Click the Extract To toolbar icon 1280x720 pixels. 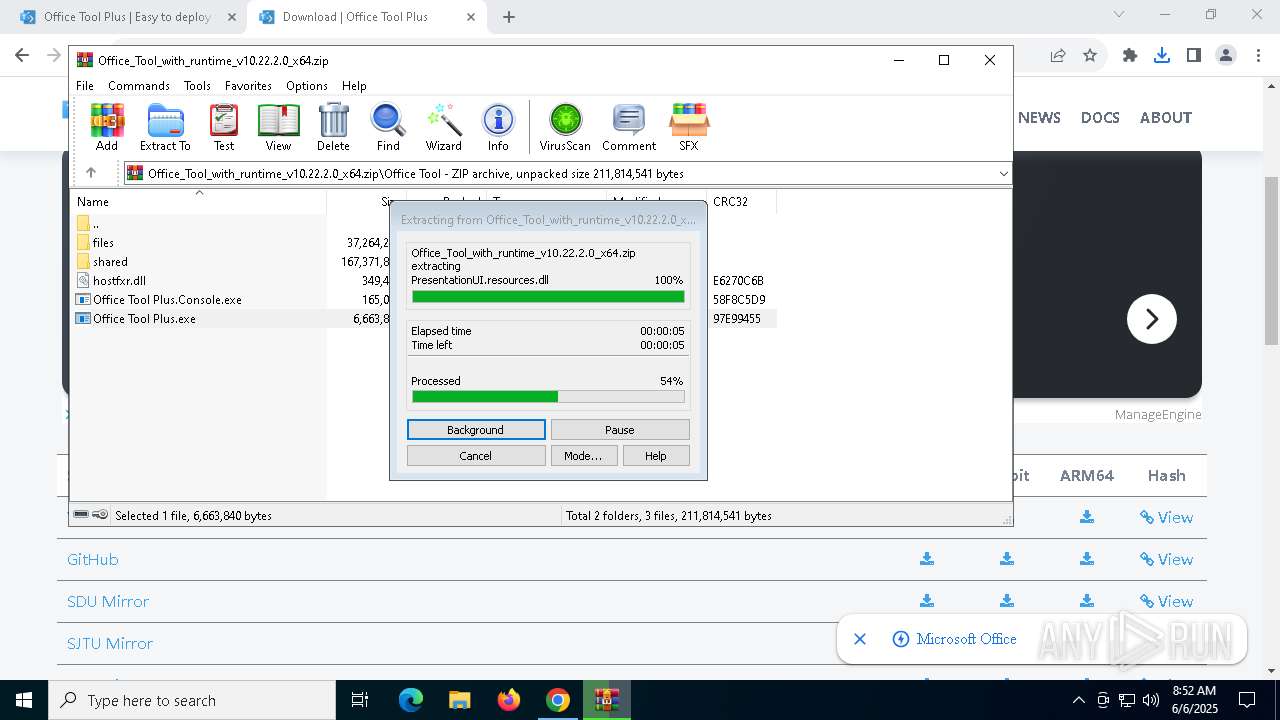(x=165, y=127)
